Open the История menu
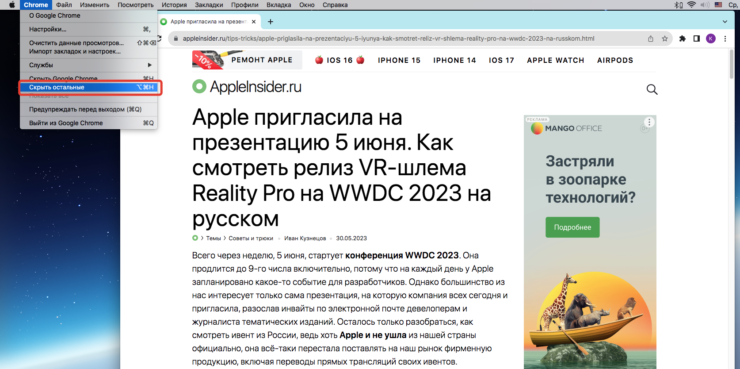Screen dimensions: 740x369 [174, 5]
